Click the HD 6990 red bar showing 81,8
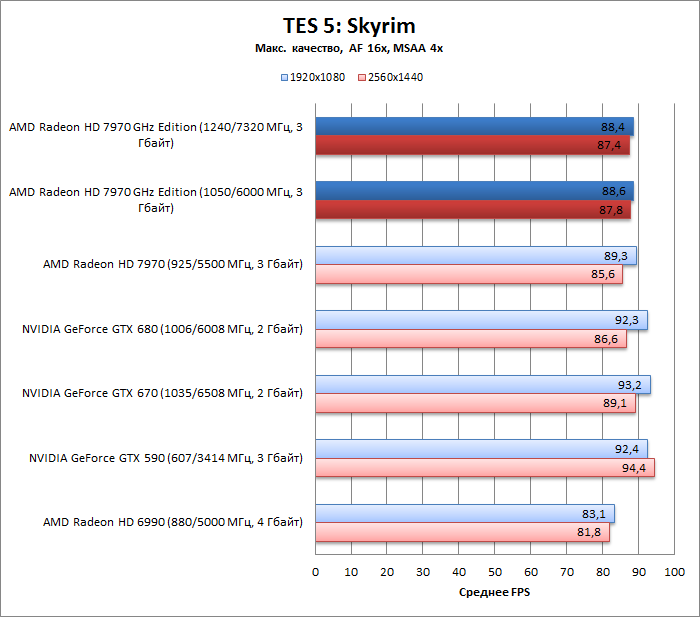Screen dimensions: 700x617 point(462,533)
